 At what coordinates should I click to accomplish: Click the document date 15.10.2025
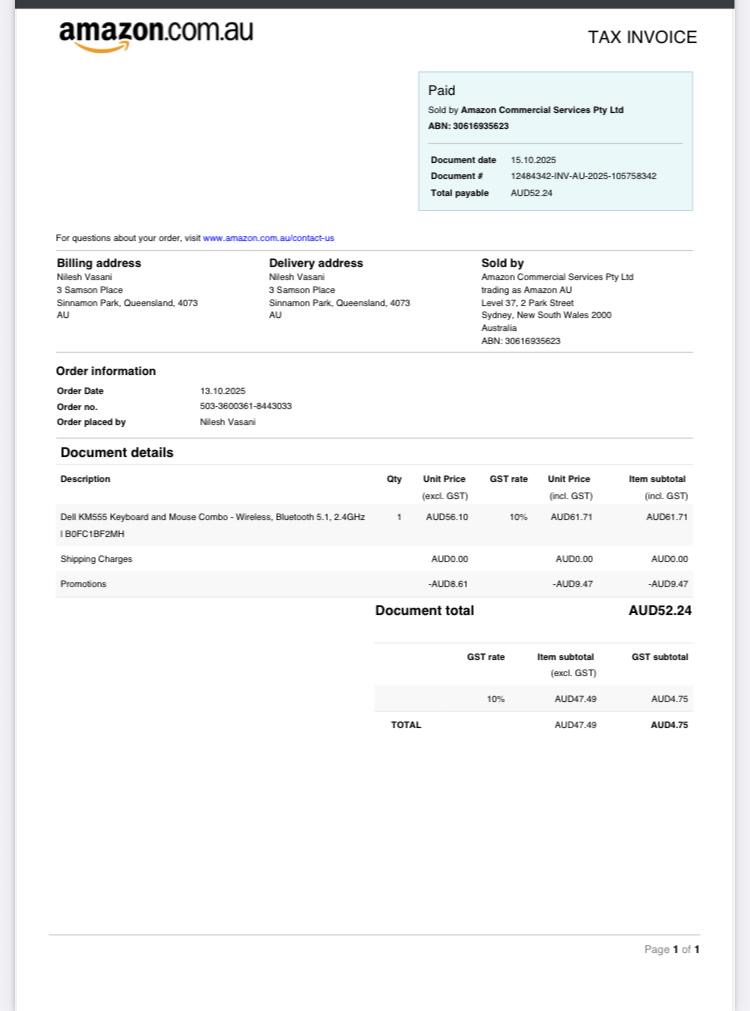(533, 160)
